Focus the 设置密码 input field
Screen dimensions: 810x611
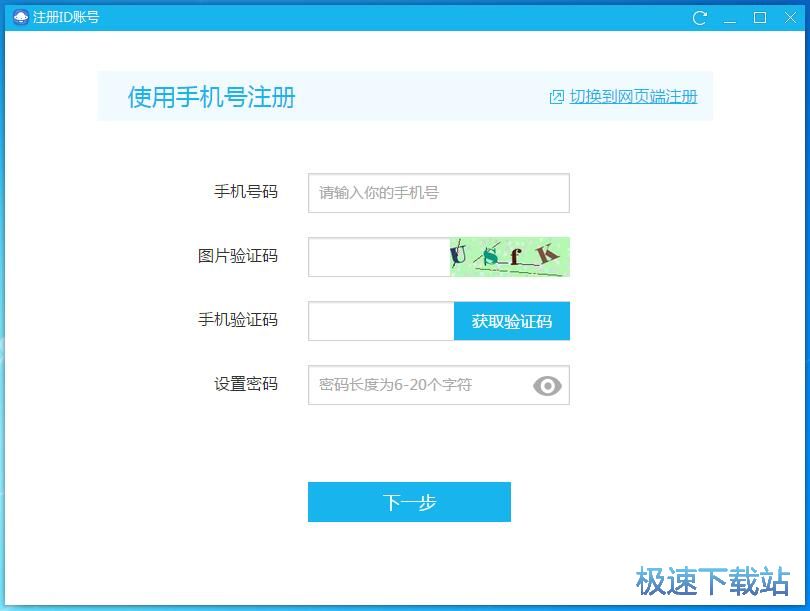coord(439,385)
